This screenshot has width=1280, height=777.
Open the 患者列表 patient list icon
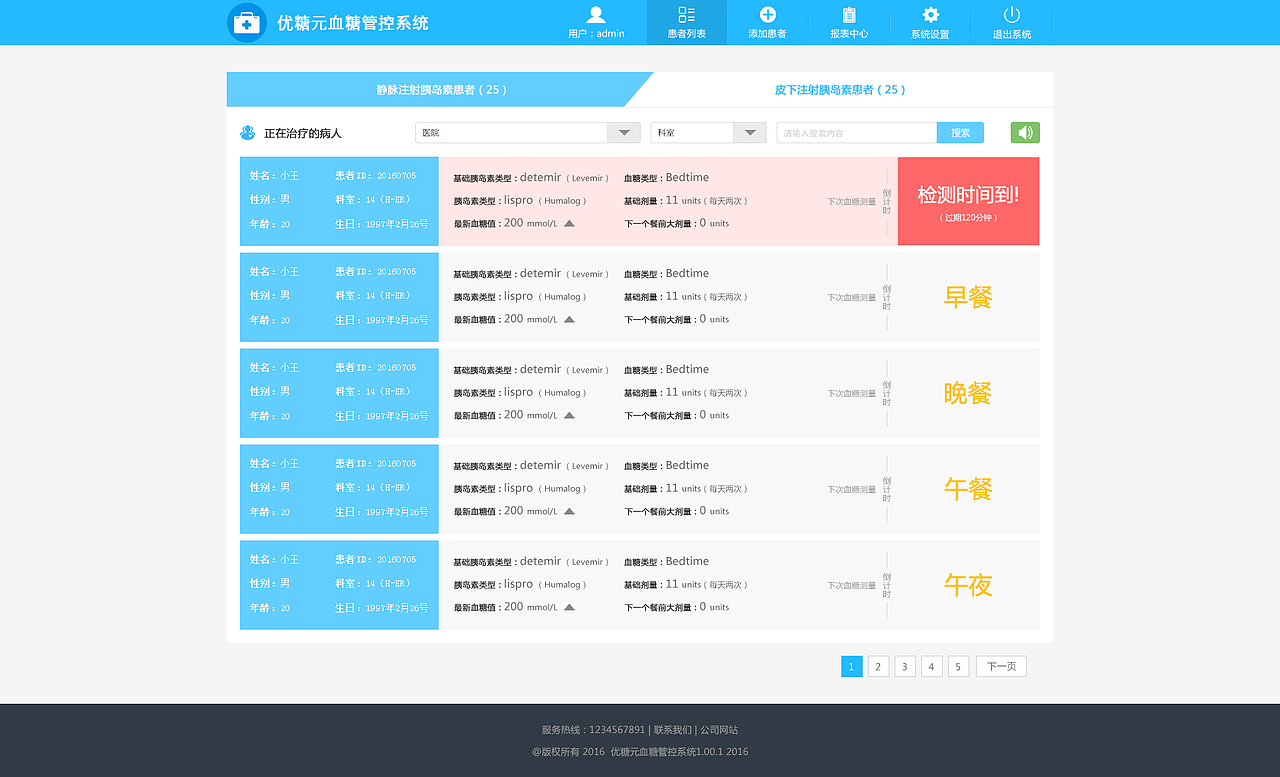coord(686,15)
